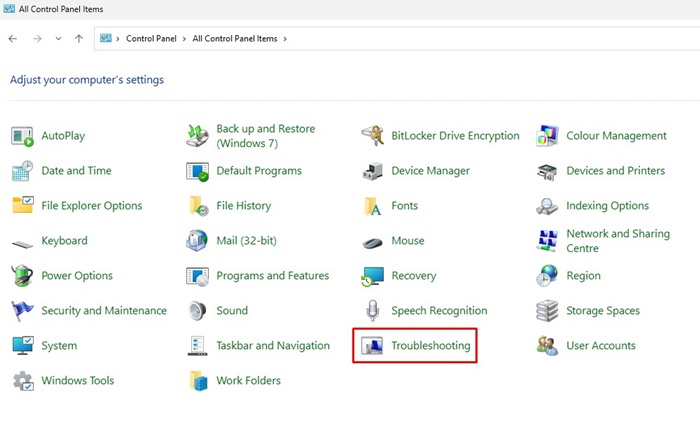This screenshot has height=431, width=700.
Task: Click the Windows Tools text link
Action: pos(78,381)
